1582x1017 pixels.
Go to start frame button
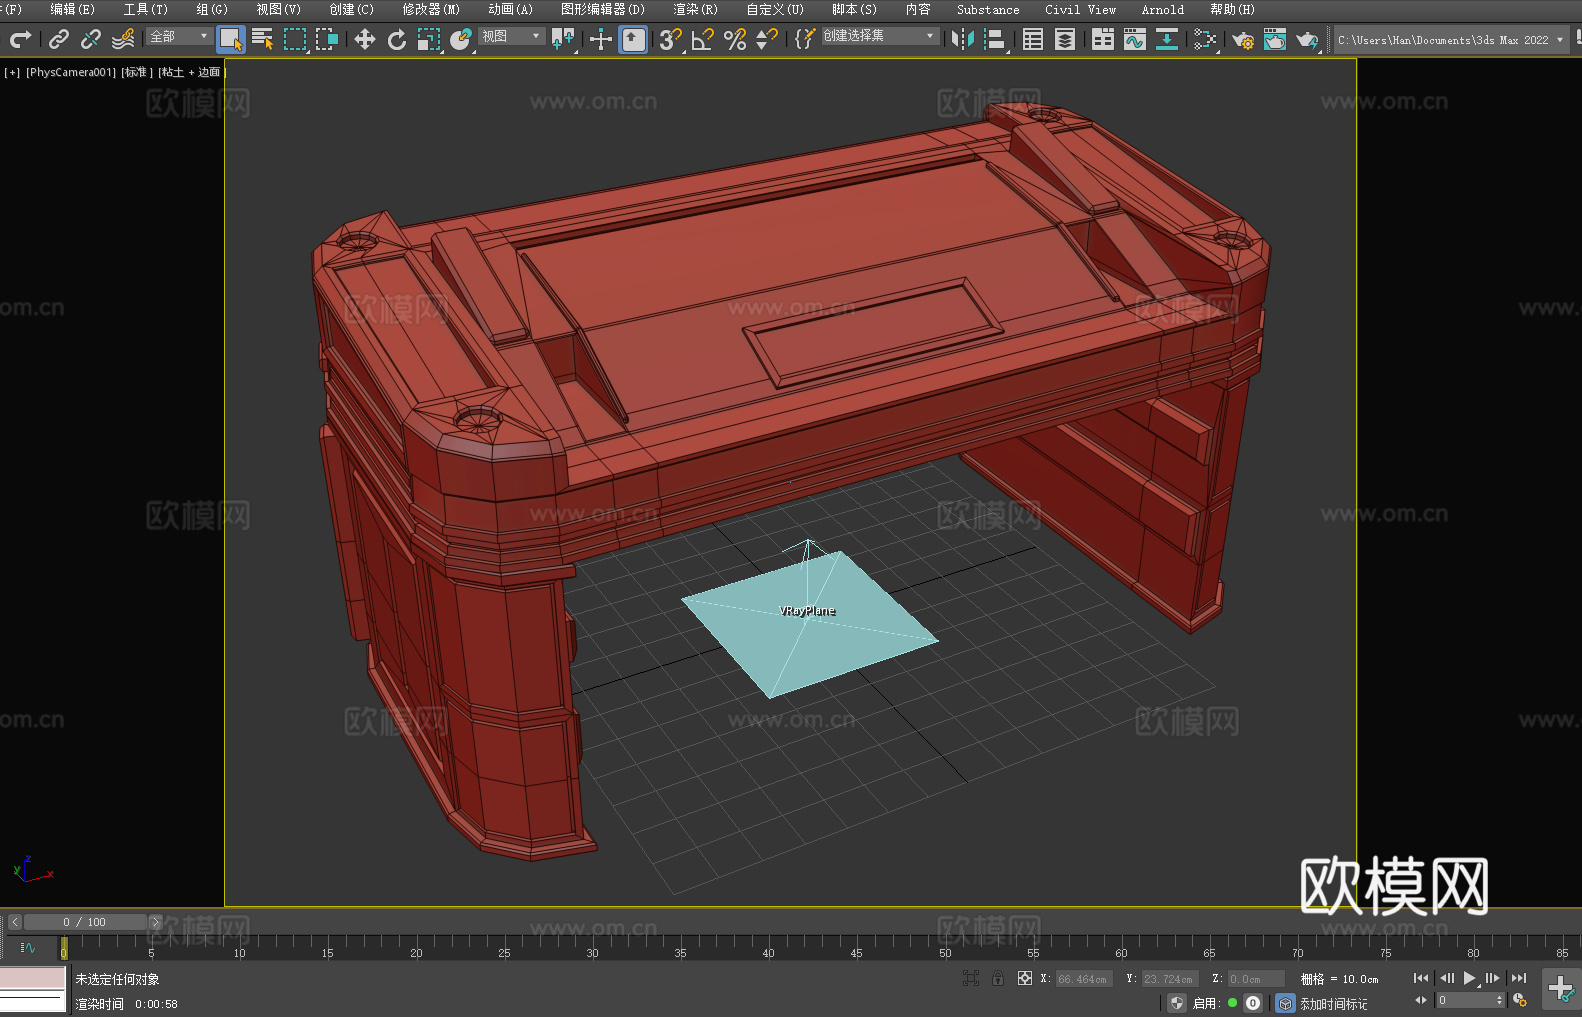(x=1421, y=978)
